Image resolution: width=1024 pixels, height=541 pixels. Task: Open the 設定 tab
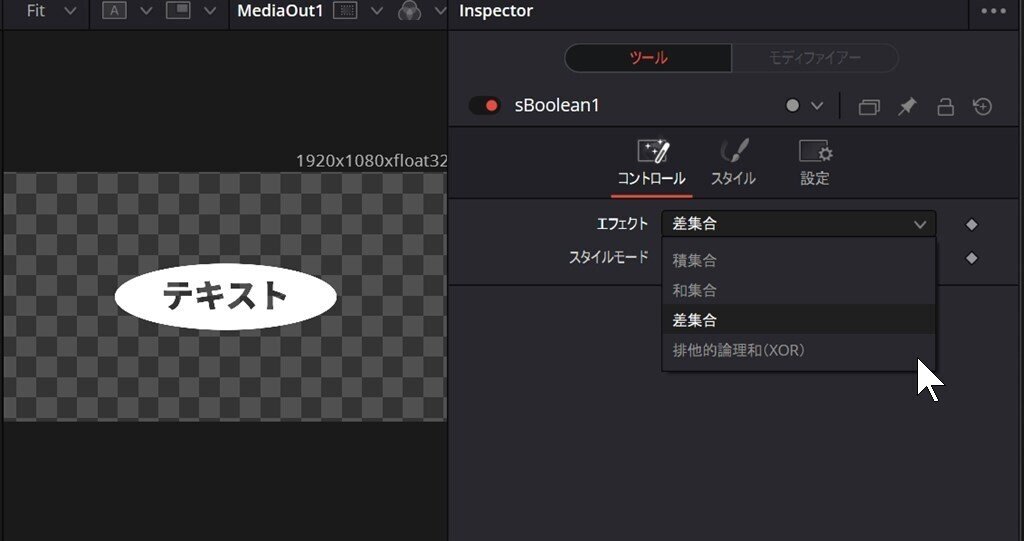[x=815, y=163]
